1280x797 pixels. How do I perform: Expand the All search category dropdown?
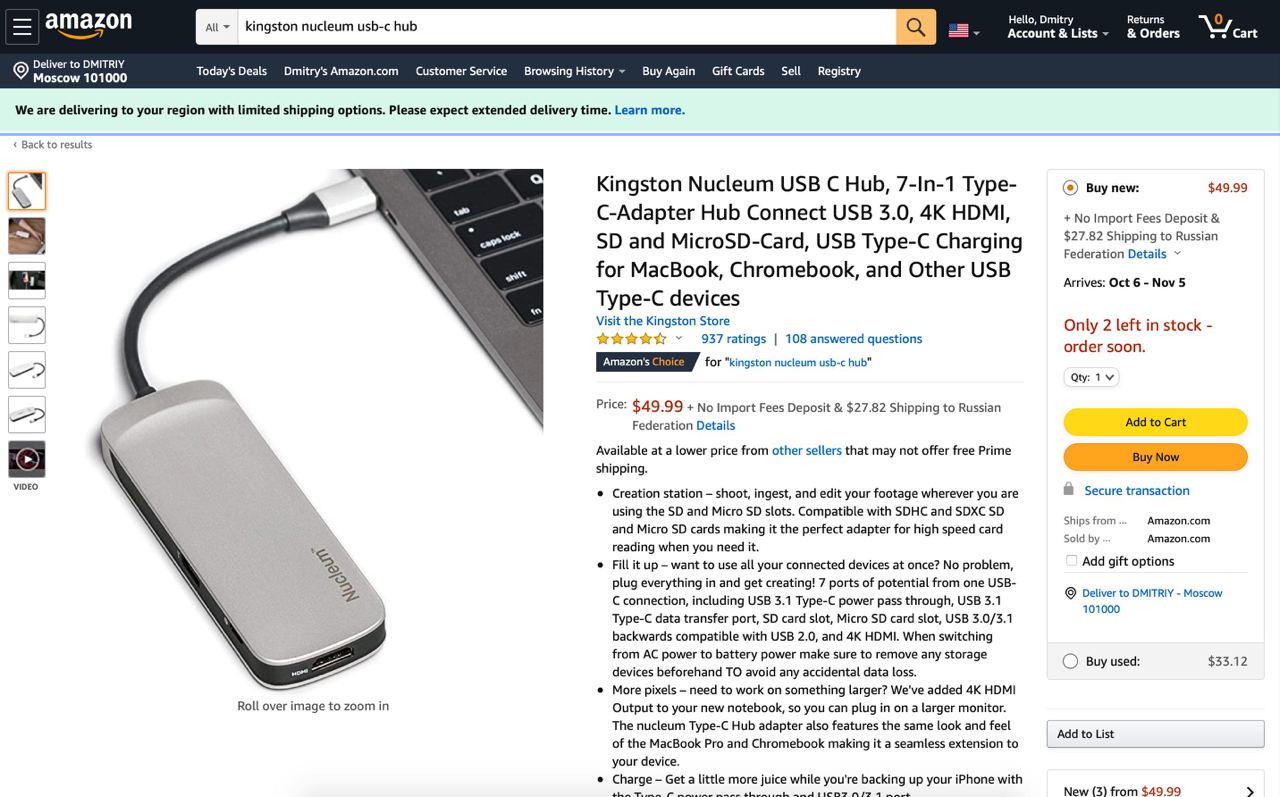point(217,27)
